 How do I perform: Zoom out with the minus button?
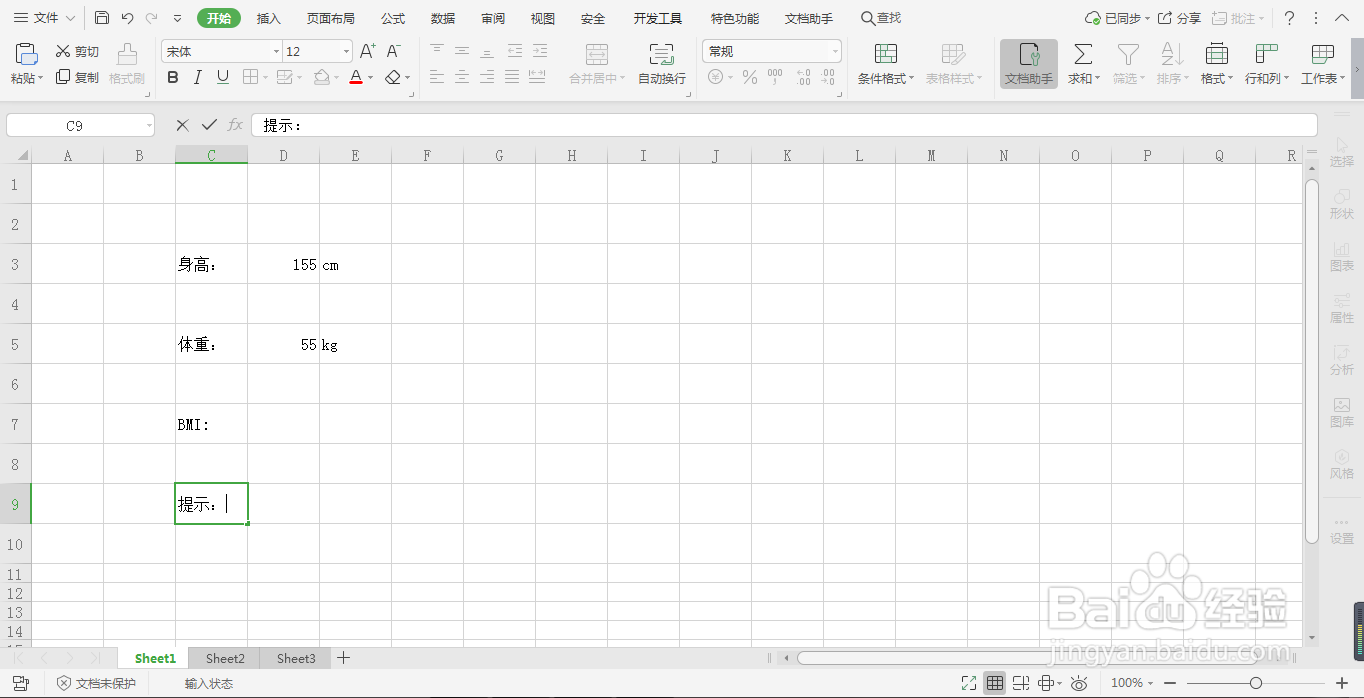[1170, 683]
